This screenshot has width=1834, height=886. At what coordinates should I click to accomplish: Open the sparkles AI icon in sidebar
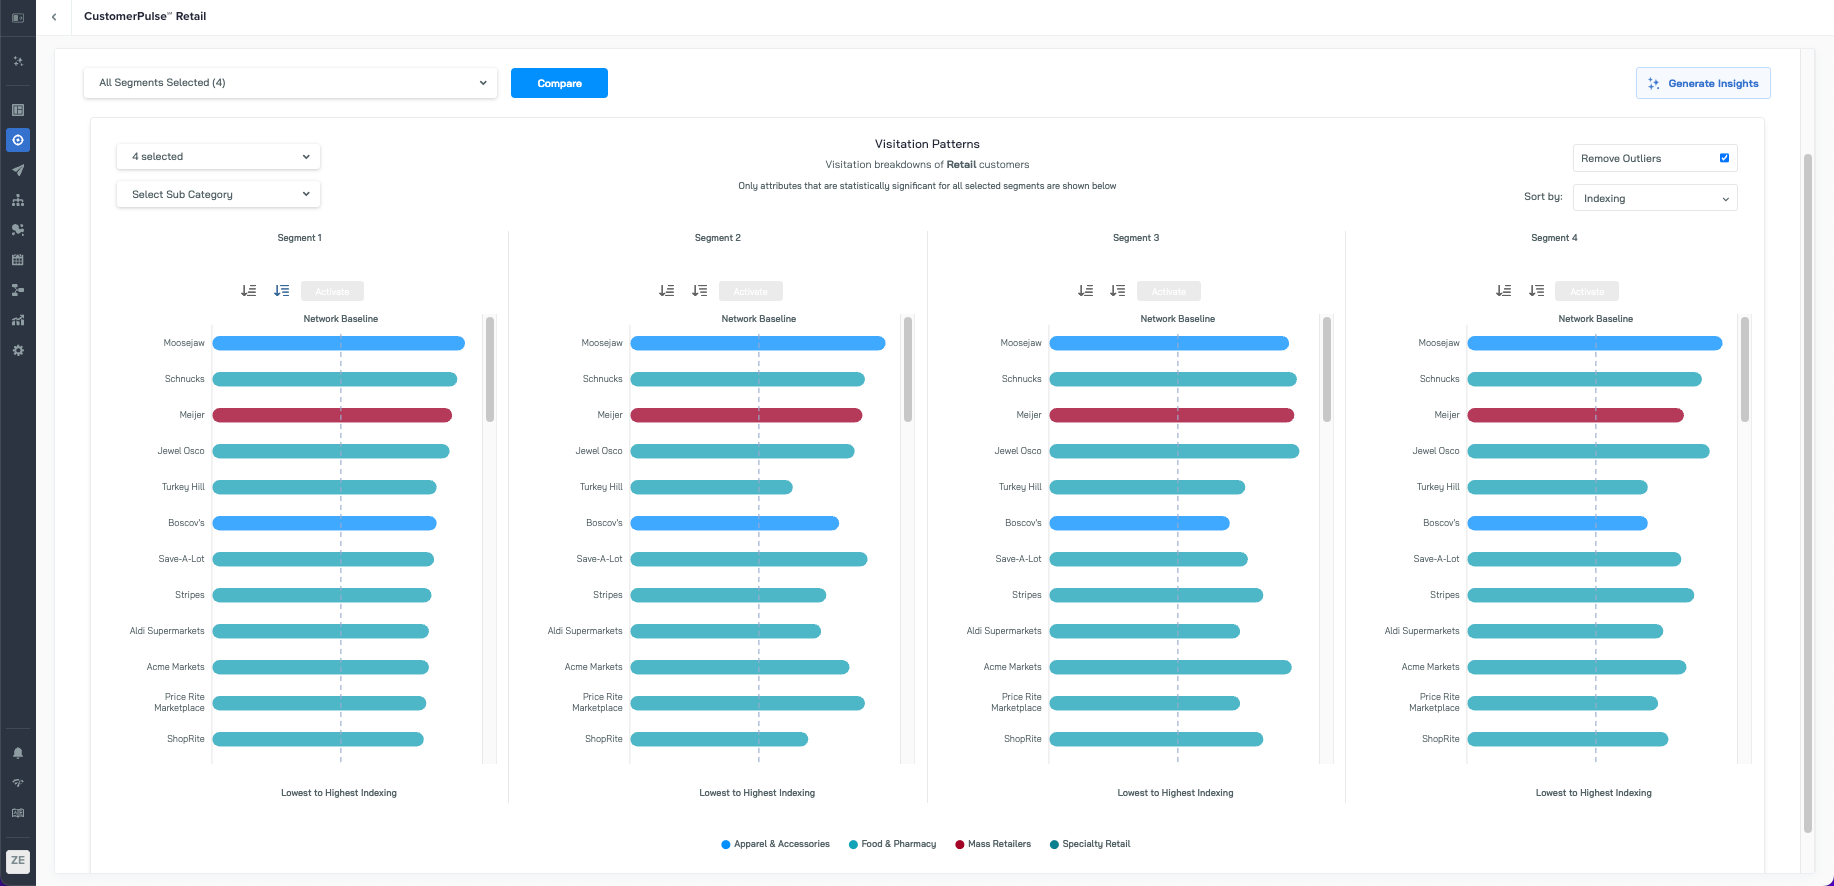pos(18,61)
